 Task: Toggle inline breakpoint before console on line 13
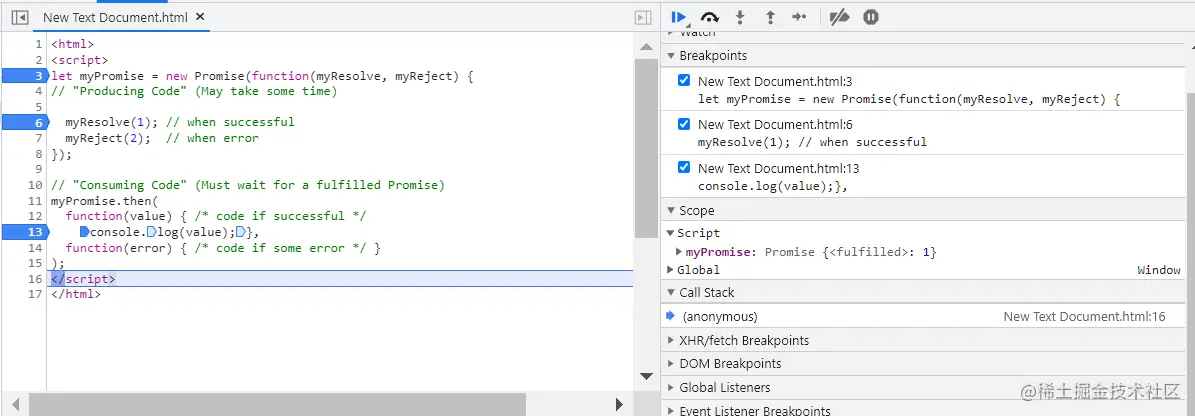point(85,232)
